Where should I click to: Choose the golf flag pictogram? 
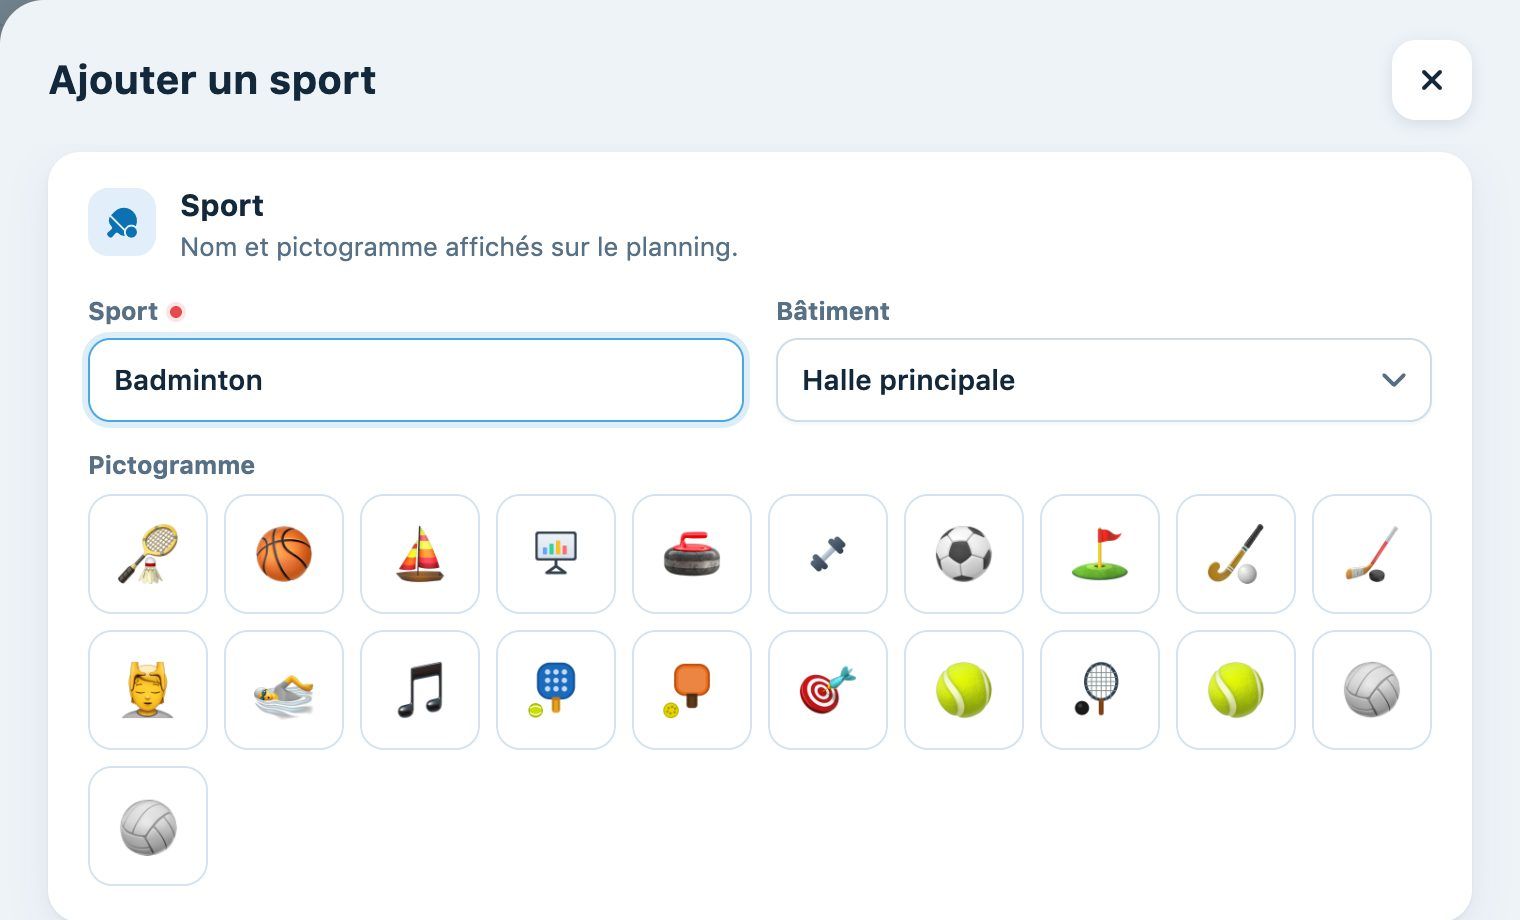[x=1100, y=554]
